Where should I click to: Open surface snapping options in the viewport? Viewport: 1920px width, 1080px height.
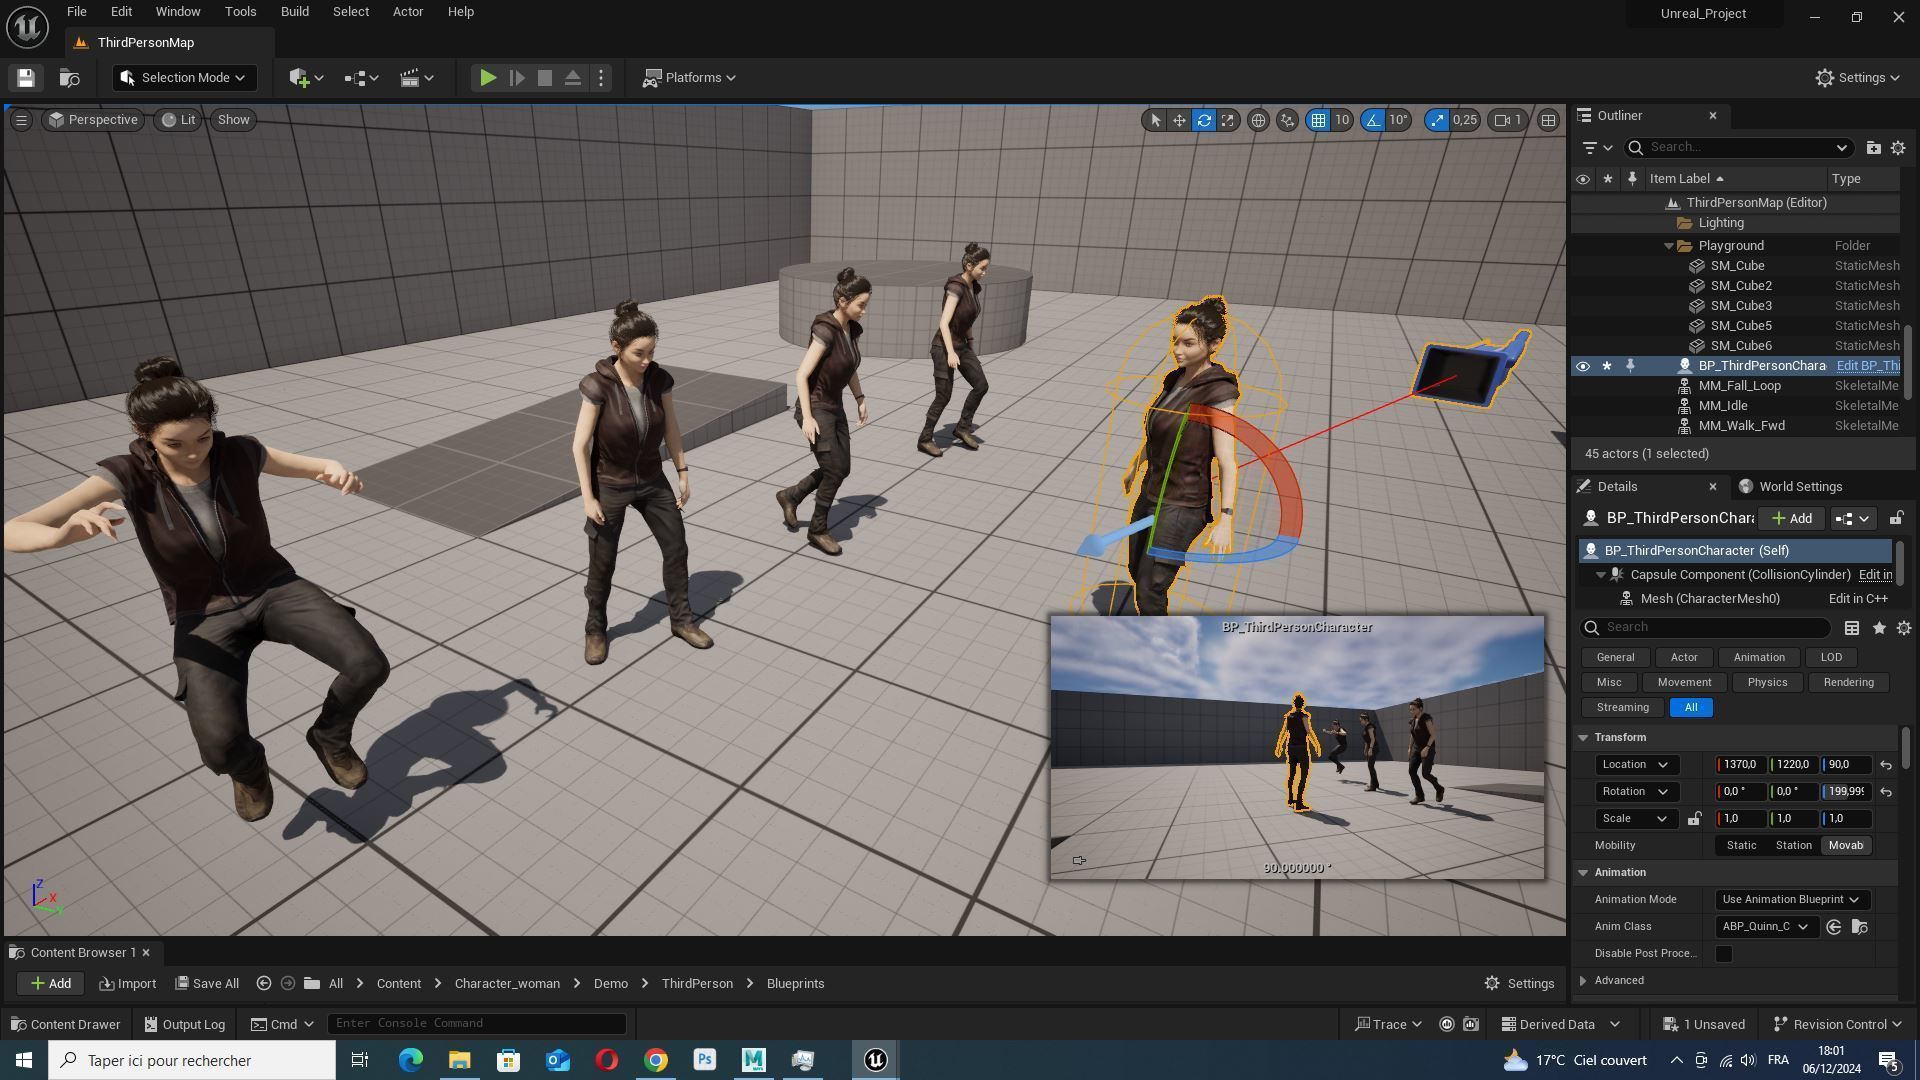(x=1287, y=120)
